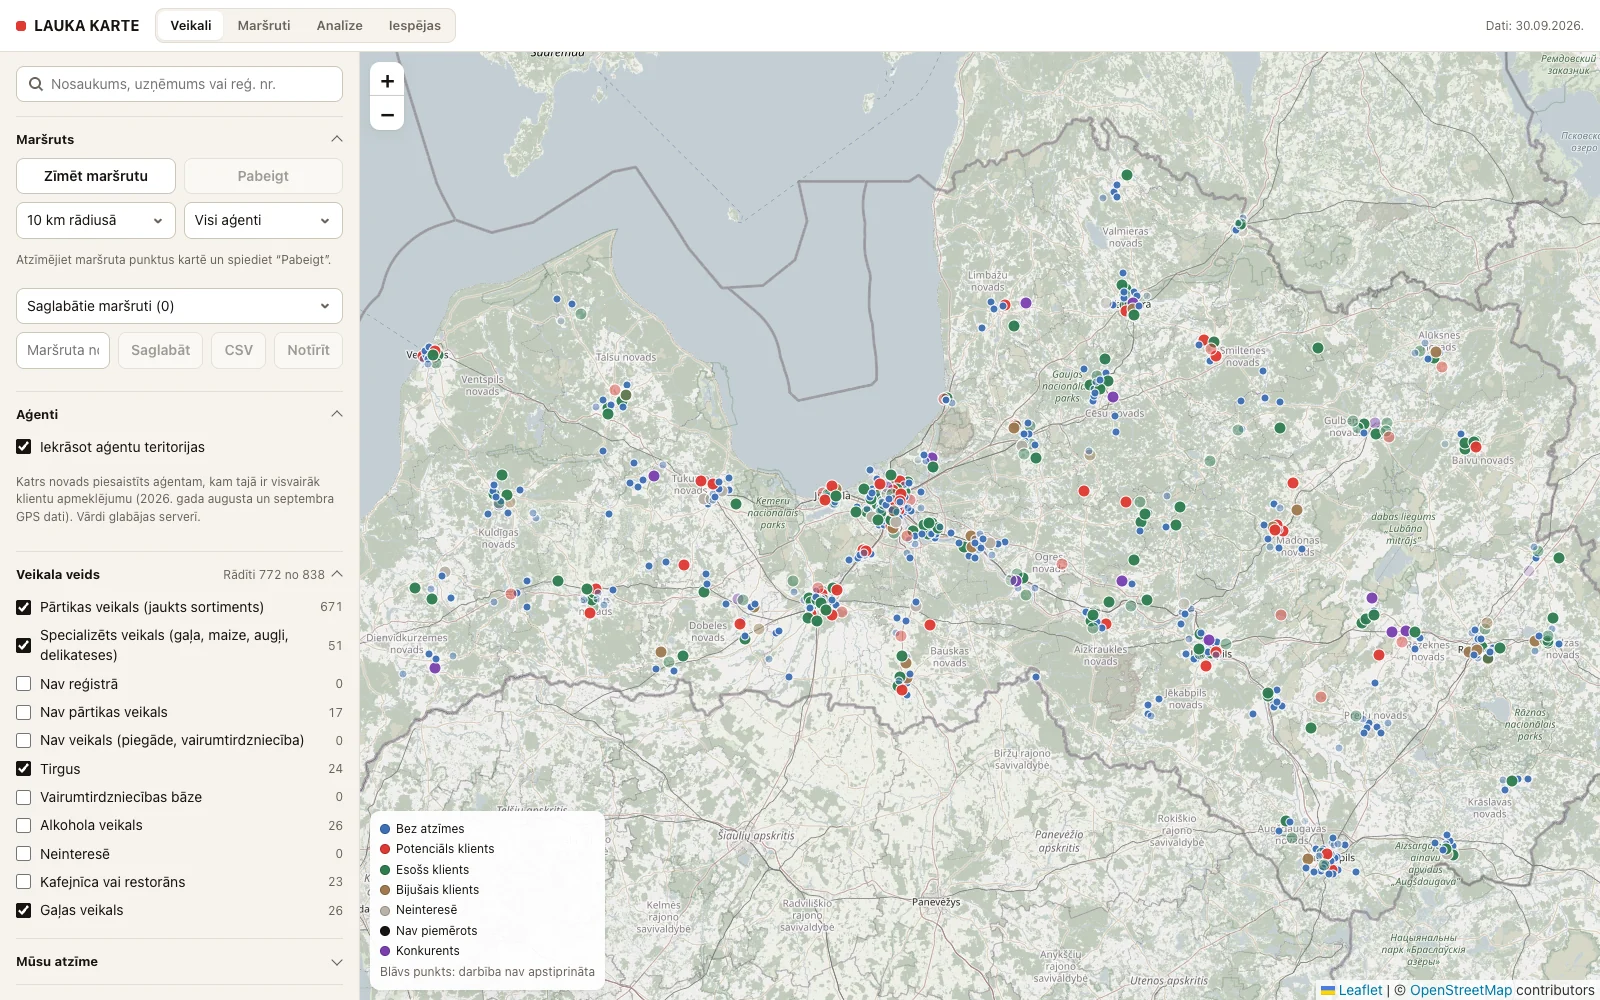
Task: Focus the route name input field
Action: 63,350
